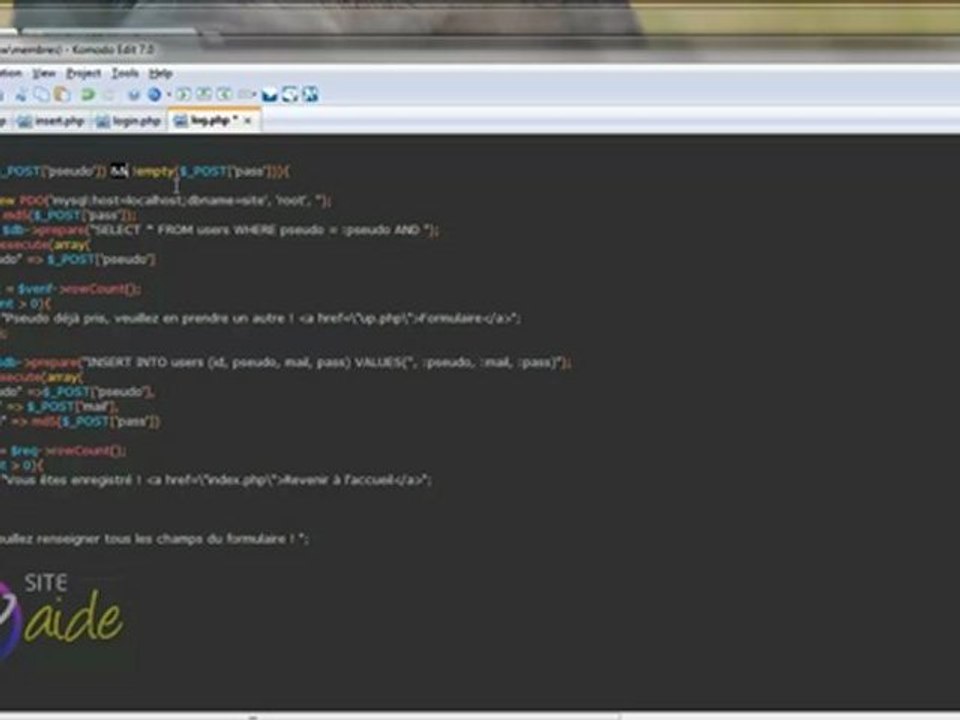The height and width of the screenshot is (720, 960).
Task: Toggle the right pane with the last blue pane icon
Action: (310, 94)
